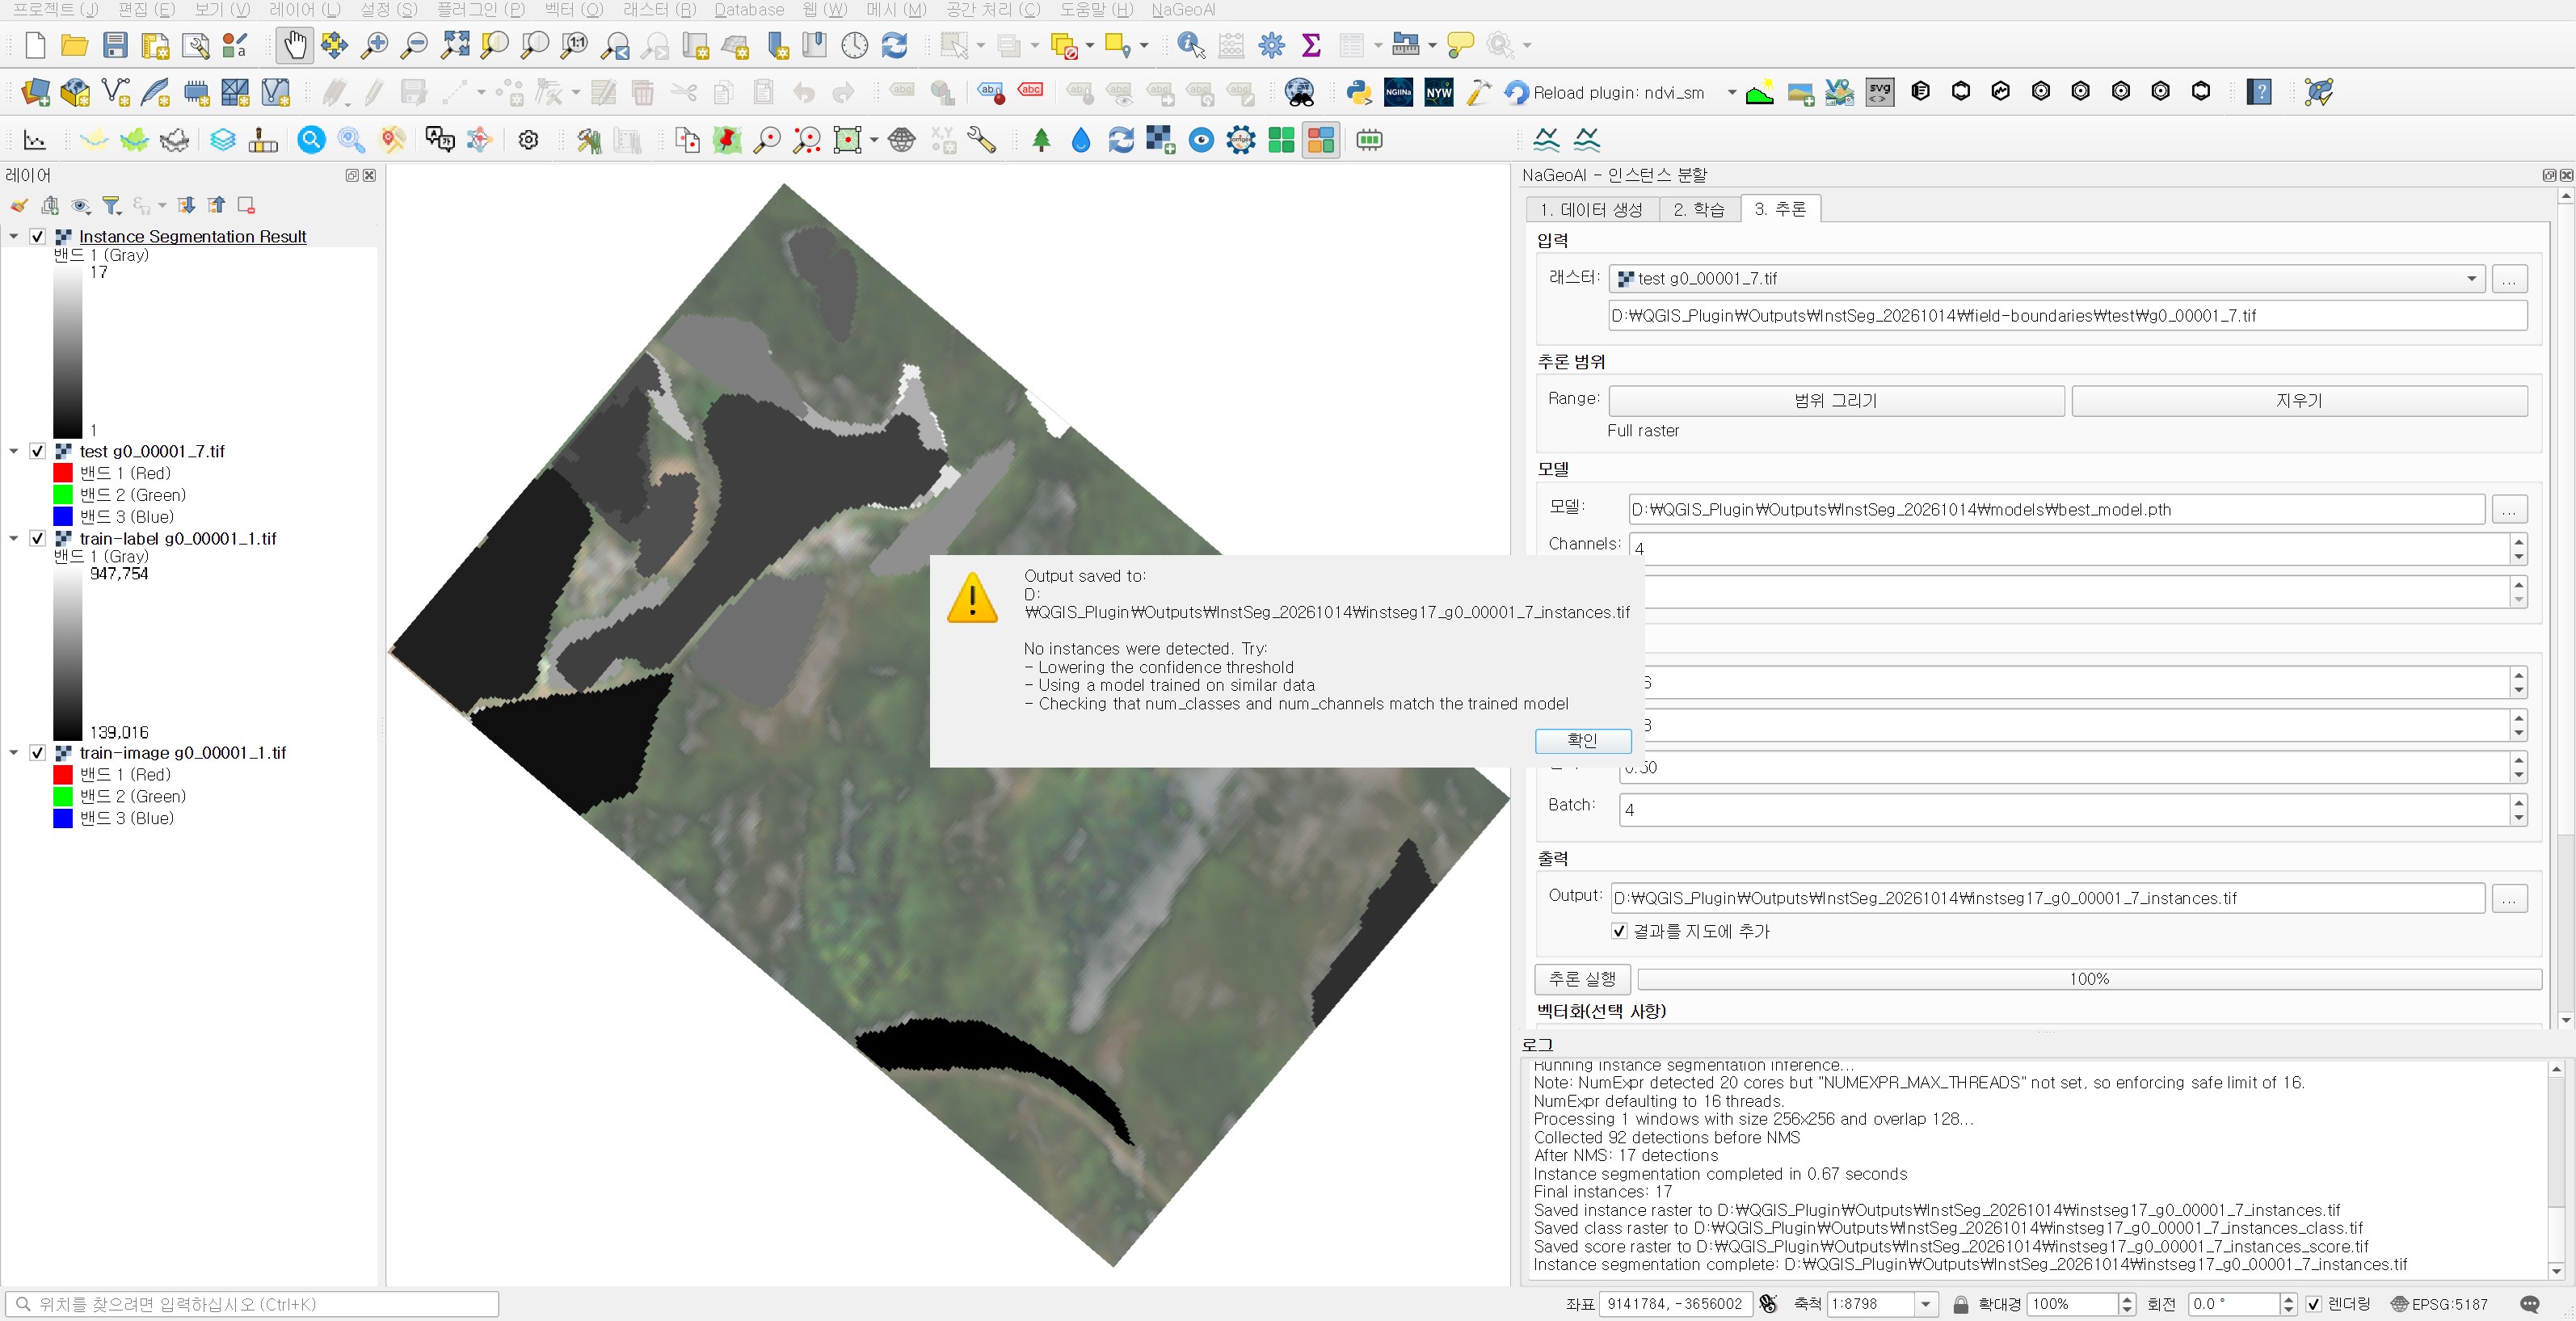The height and width of the screenshot is (1321, 2576).
Task: Click the 범위 그리기 button
Action: pos(1836,401)
